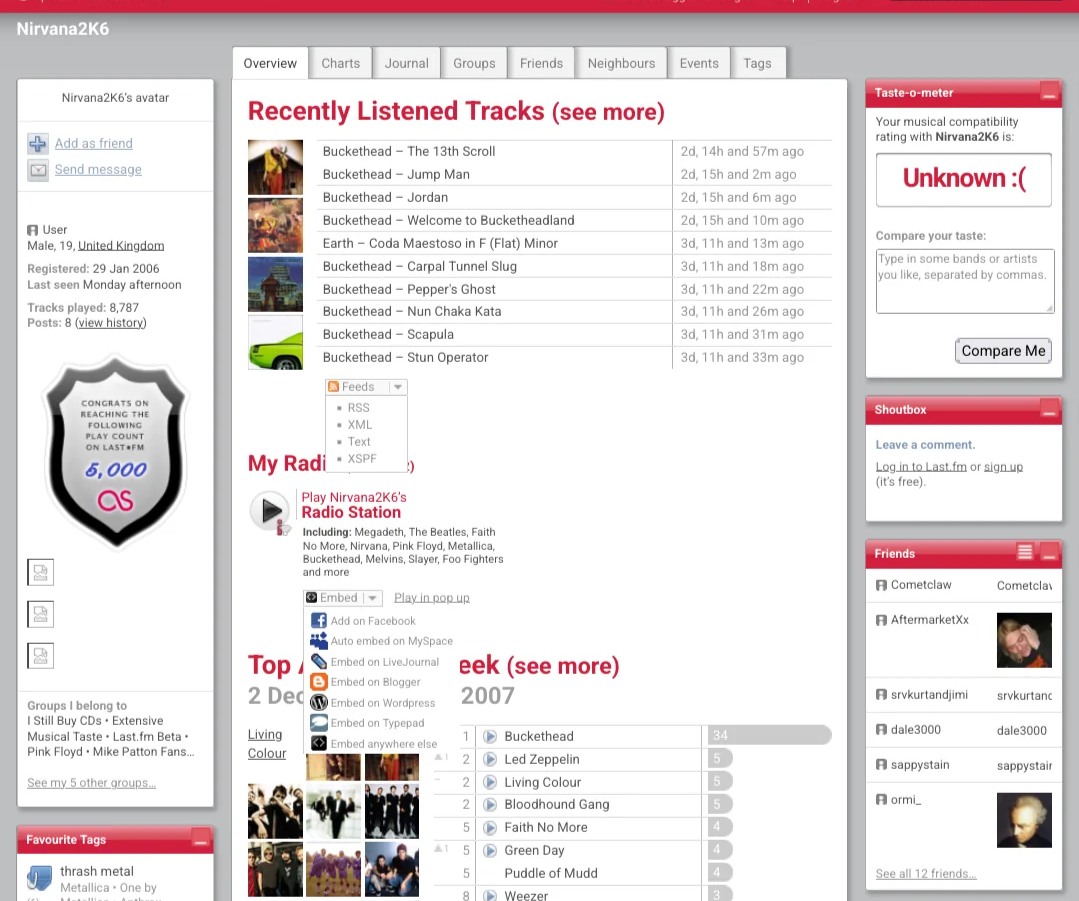Switch to the Charts tab
This screenshot has width=1079, height=901.
[340, 63]
